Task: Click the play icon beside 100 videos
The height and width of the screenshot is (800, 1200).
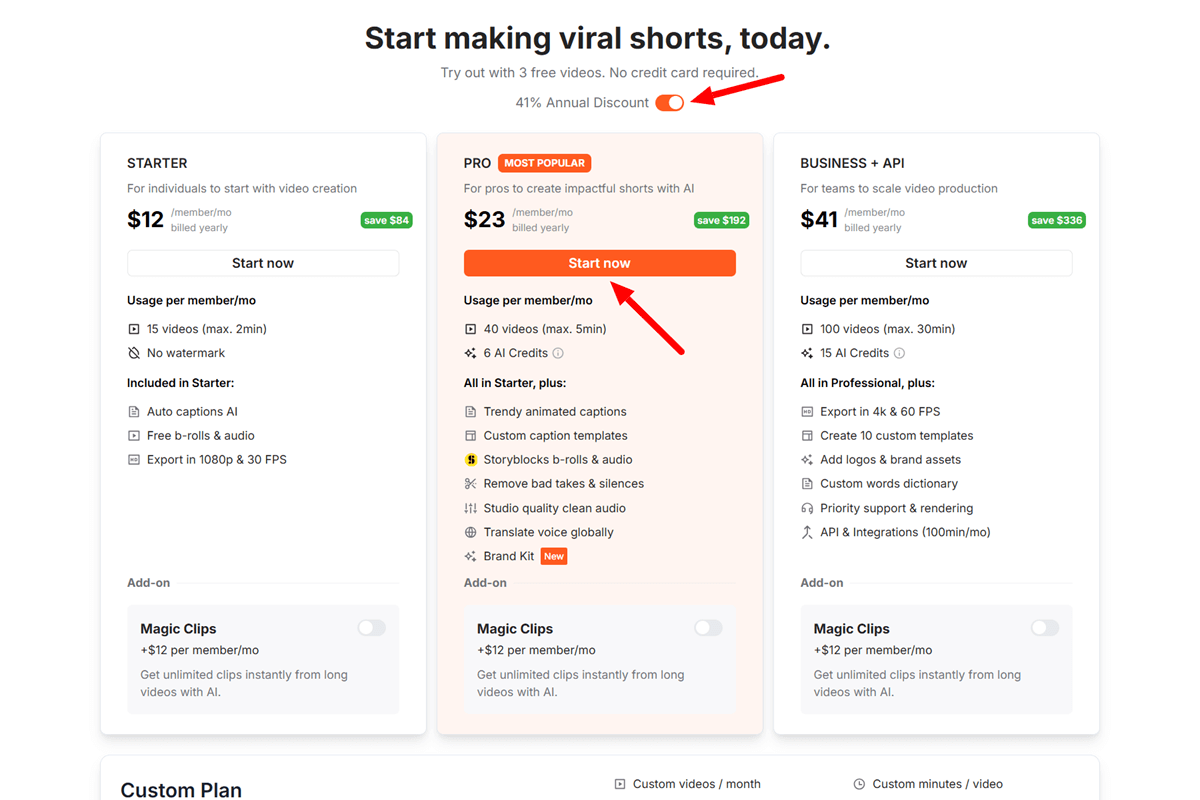Action: pyautogui.click(x=807, y=329)
